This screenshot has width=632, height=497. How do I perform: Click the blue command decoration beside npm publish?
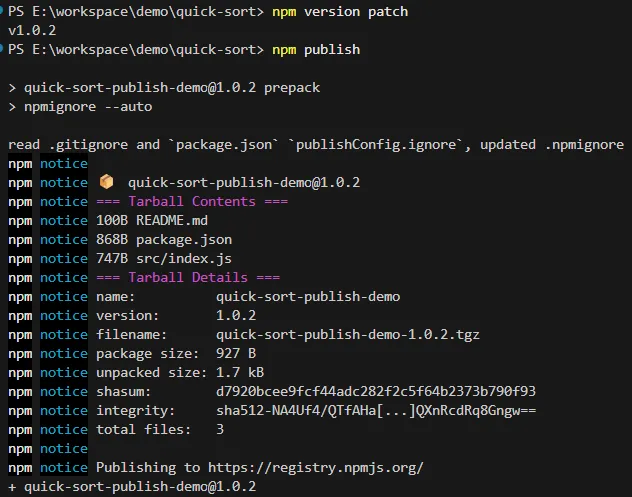click(x=3, y=50)
